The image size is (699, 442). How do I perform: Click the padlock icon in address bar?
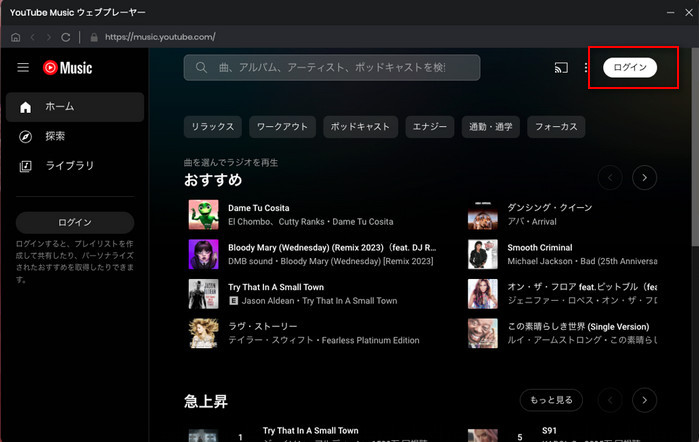[94, 37]
